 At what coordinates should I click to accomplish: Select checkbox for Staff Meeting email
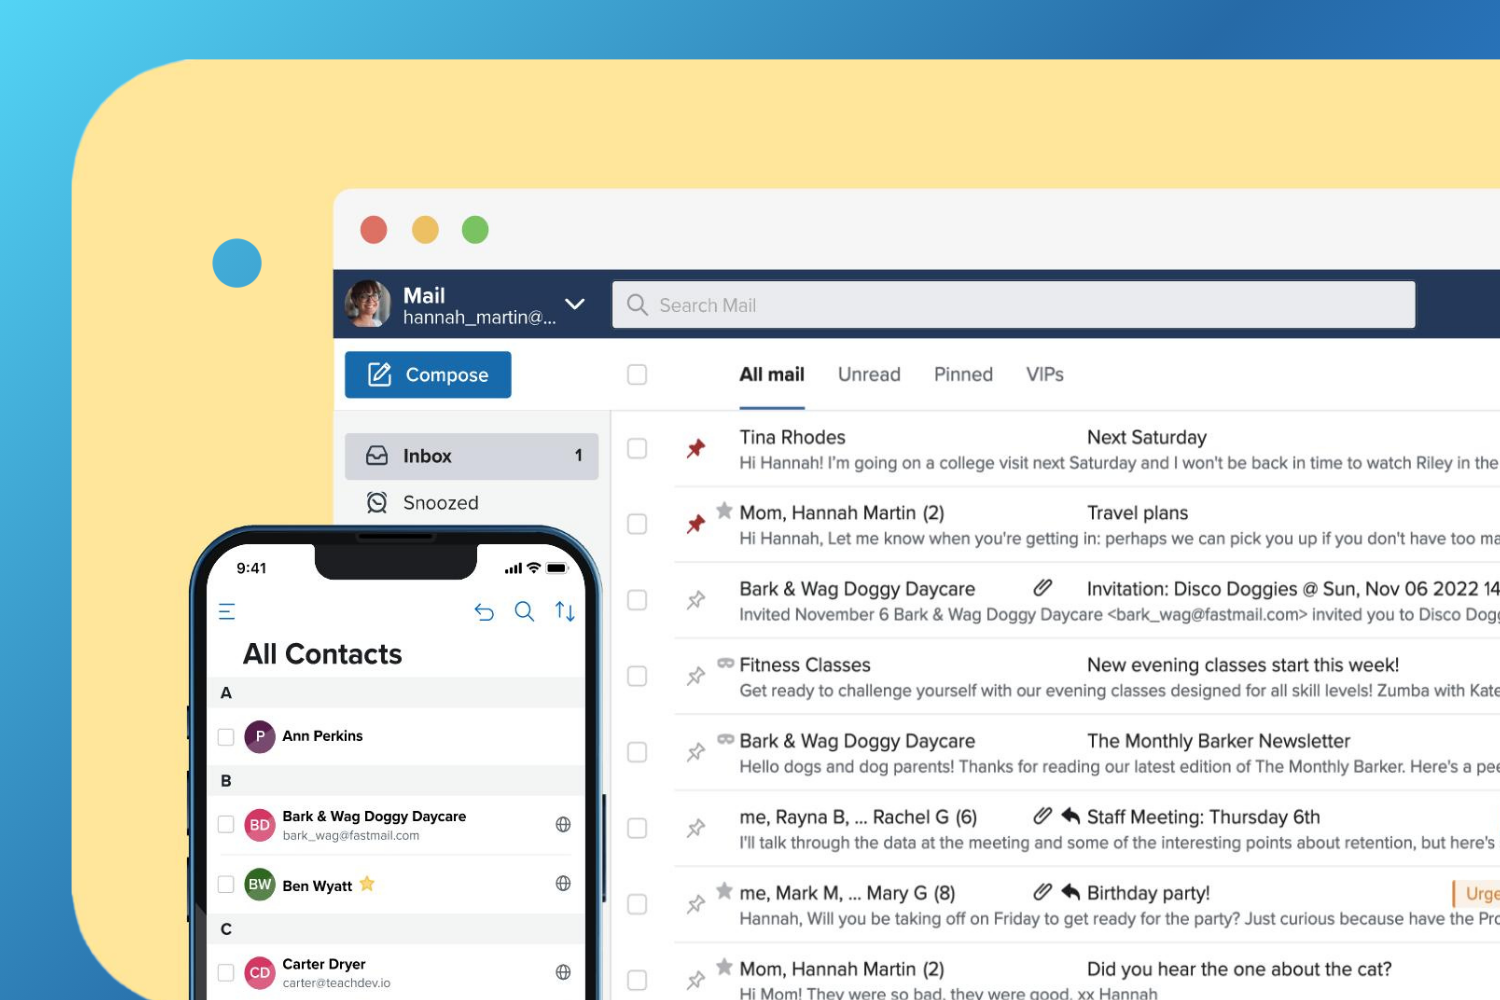point(637,828)
